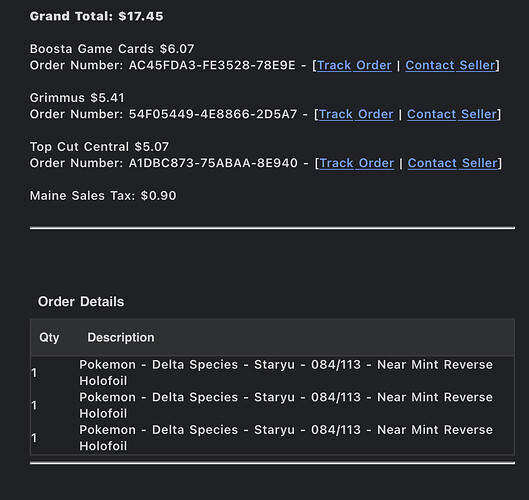Click the Maine Sales Tax amount line

click(103, 196)
